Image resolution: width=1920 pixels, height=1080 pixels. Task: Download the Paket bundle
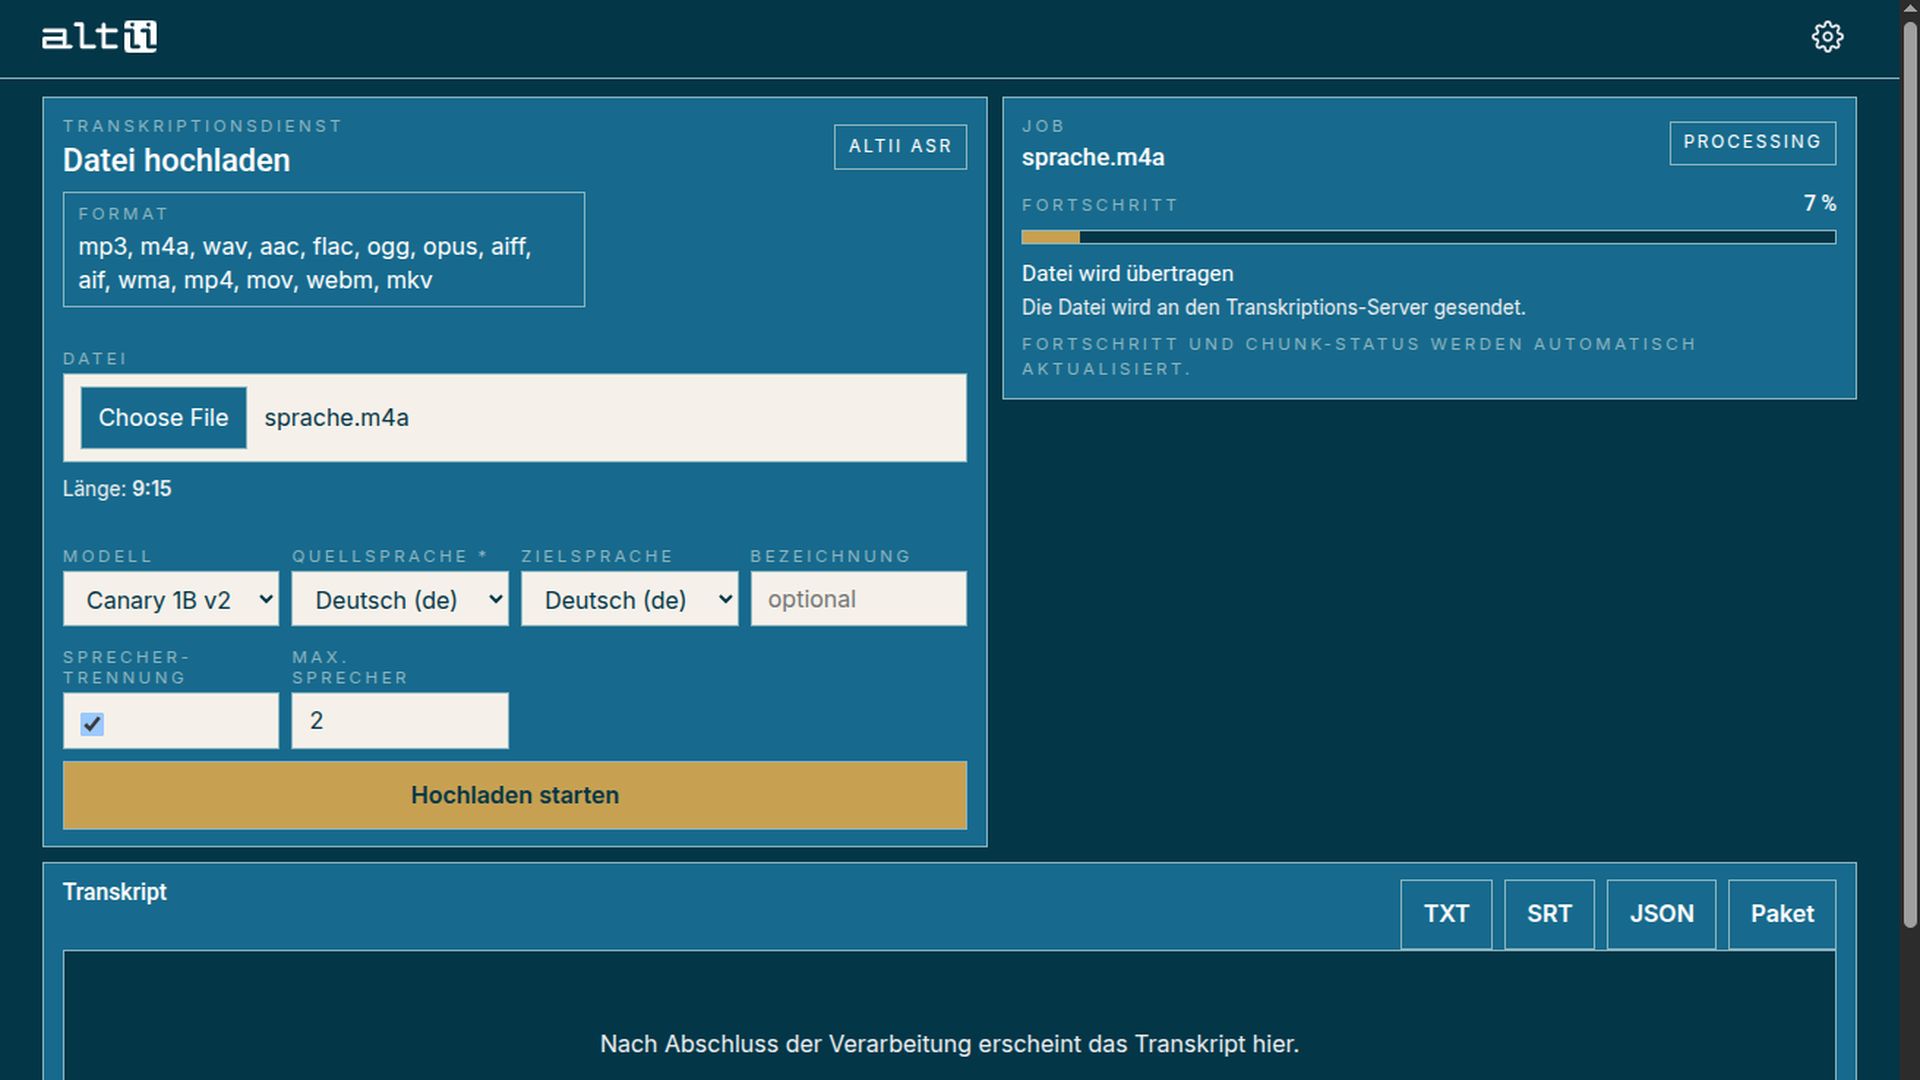pos(1782,914)
